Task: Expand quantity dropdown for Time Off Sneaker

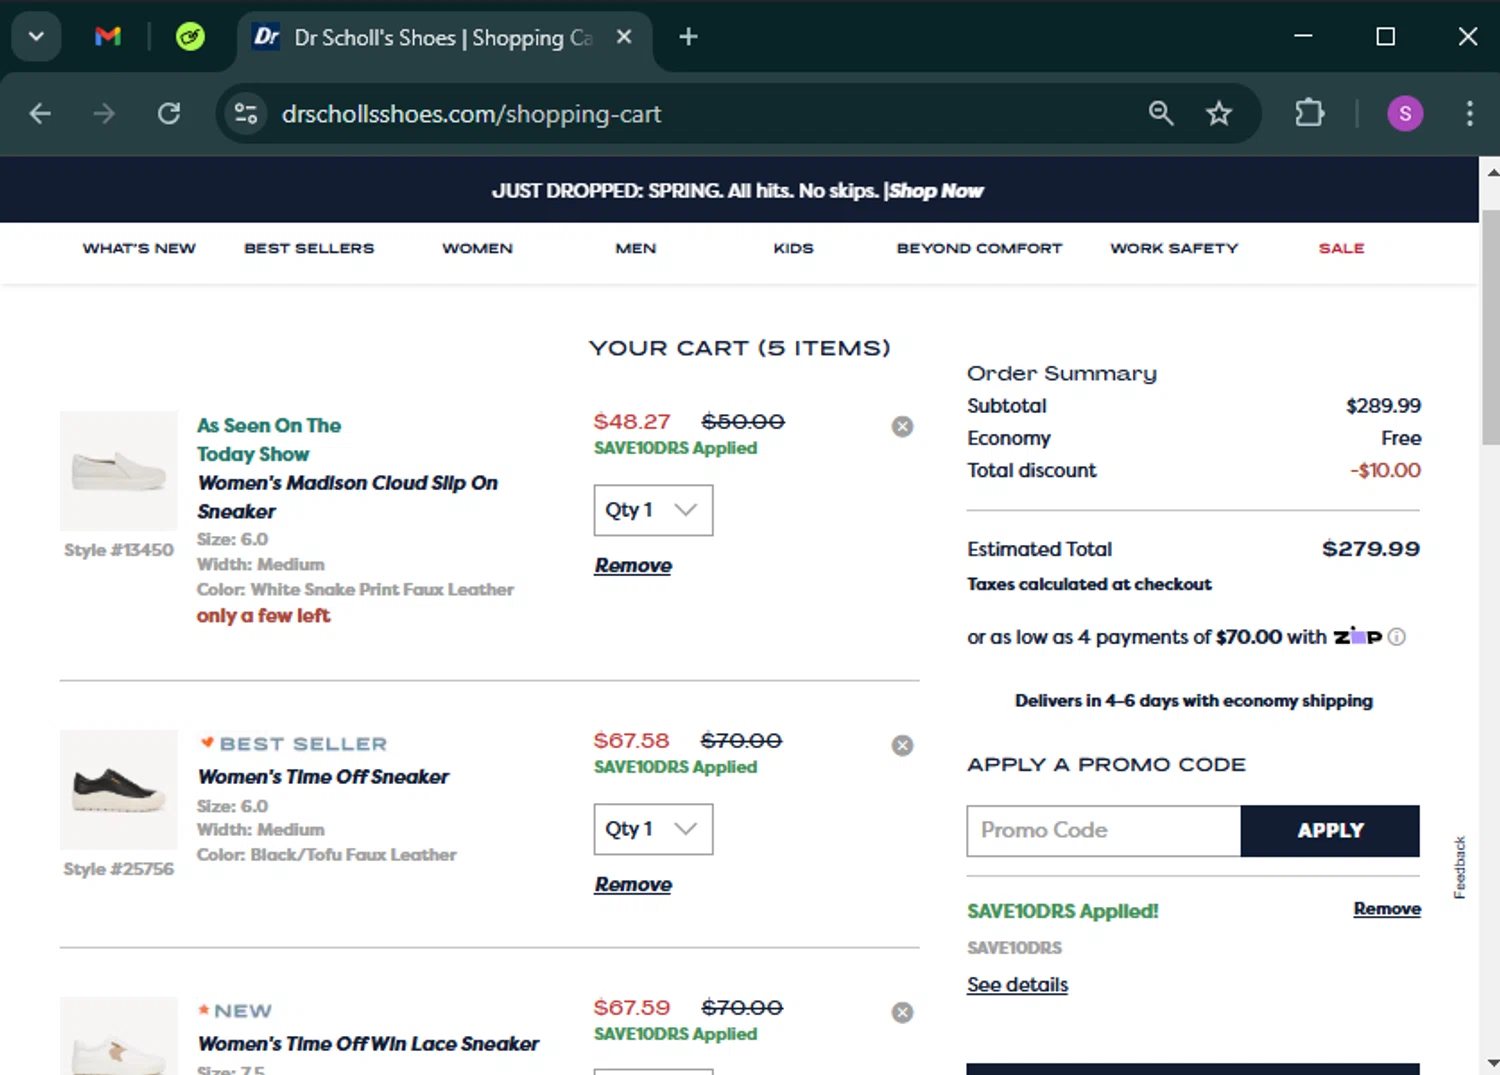Action: (x=653, y=829)
